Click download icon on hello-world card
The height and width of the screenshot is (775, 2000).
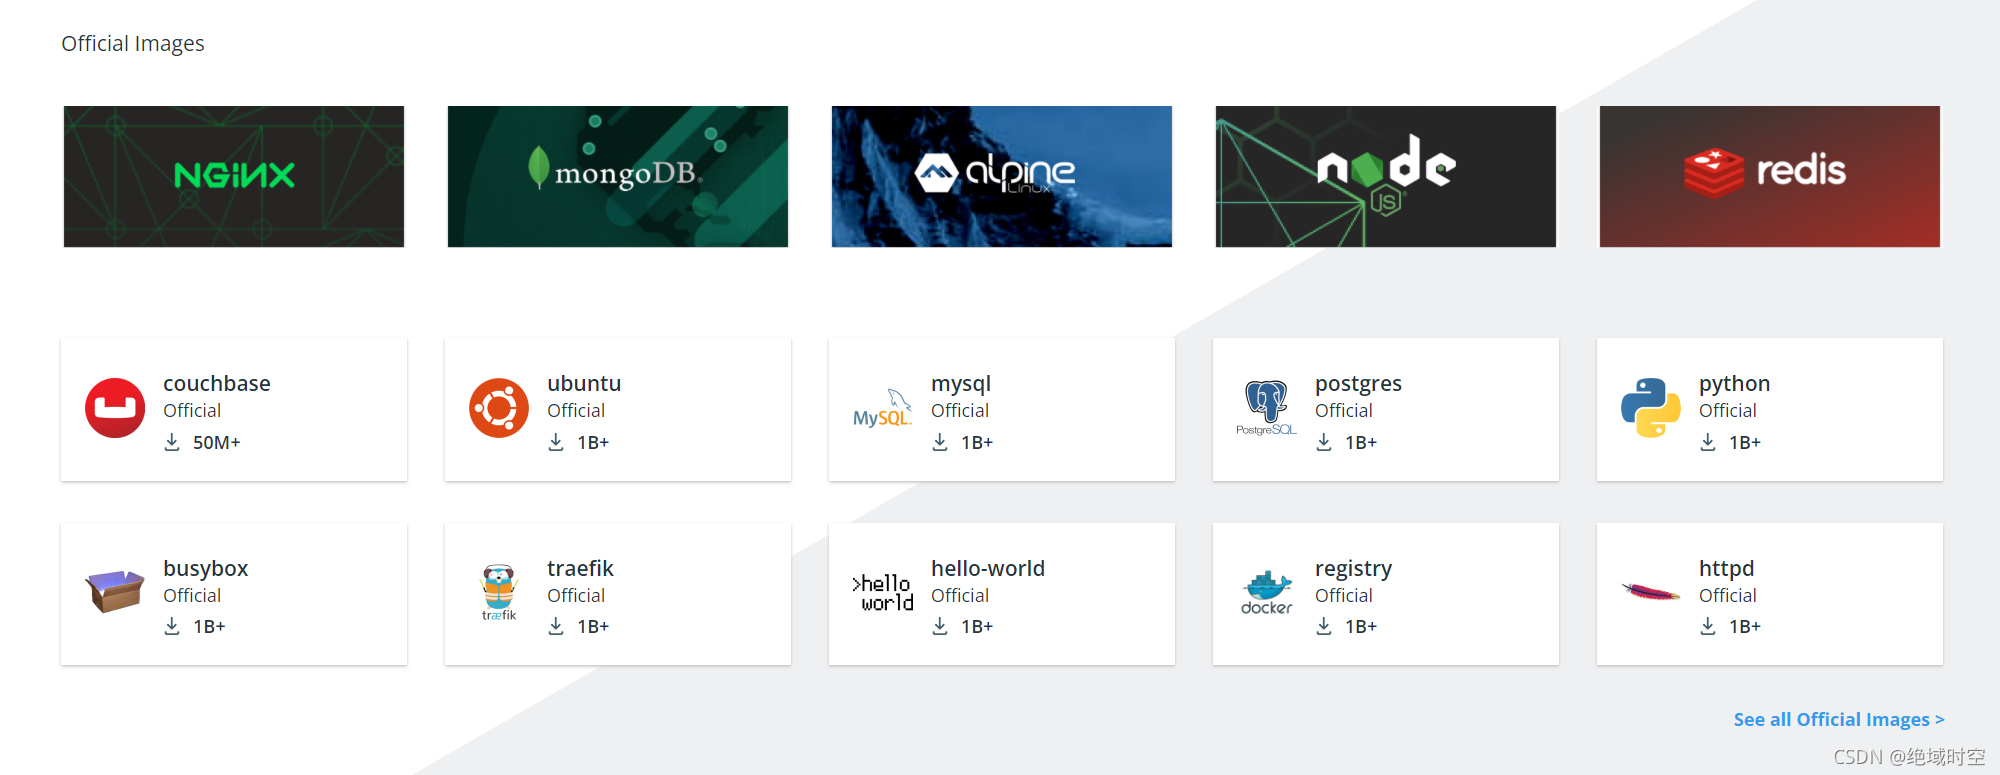(x=940, y=626)
